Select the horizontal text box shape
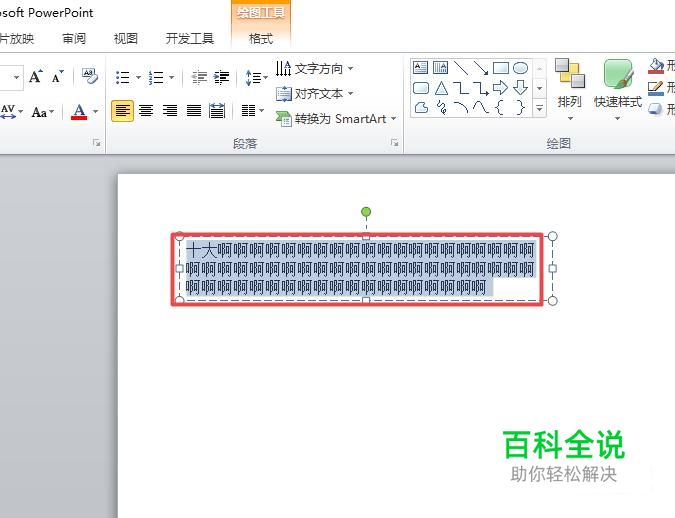This screenshot has width=675, height=518. 420,68
